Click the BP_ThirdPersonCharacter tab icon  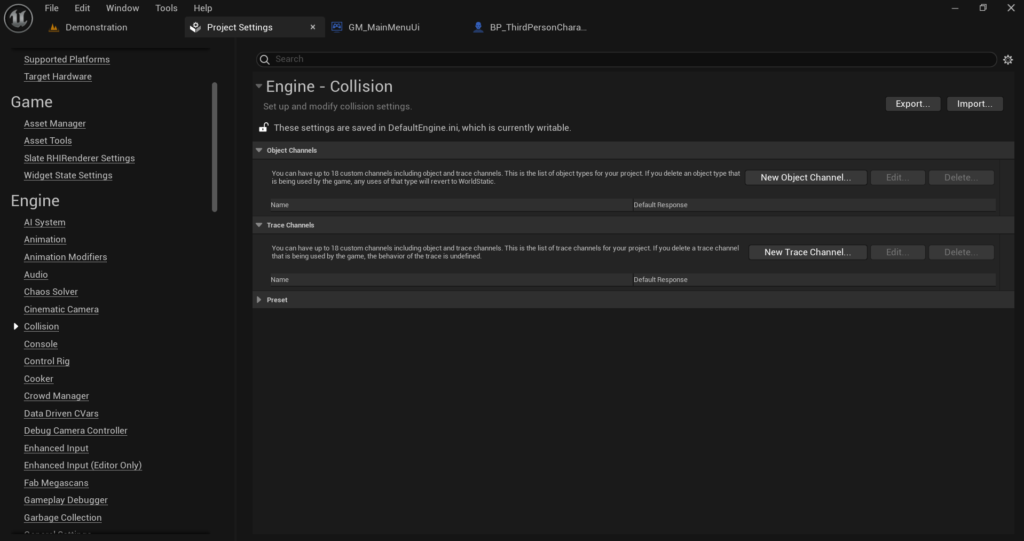[x=478, y=27]
